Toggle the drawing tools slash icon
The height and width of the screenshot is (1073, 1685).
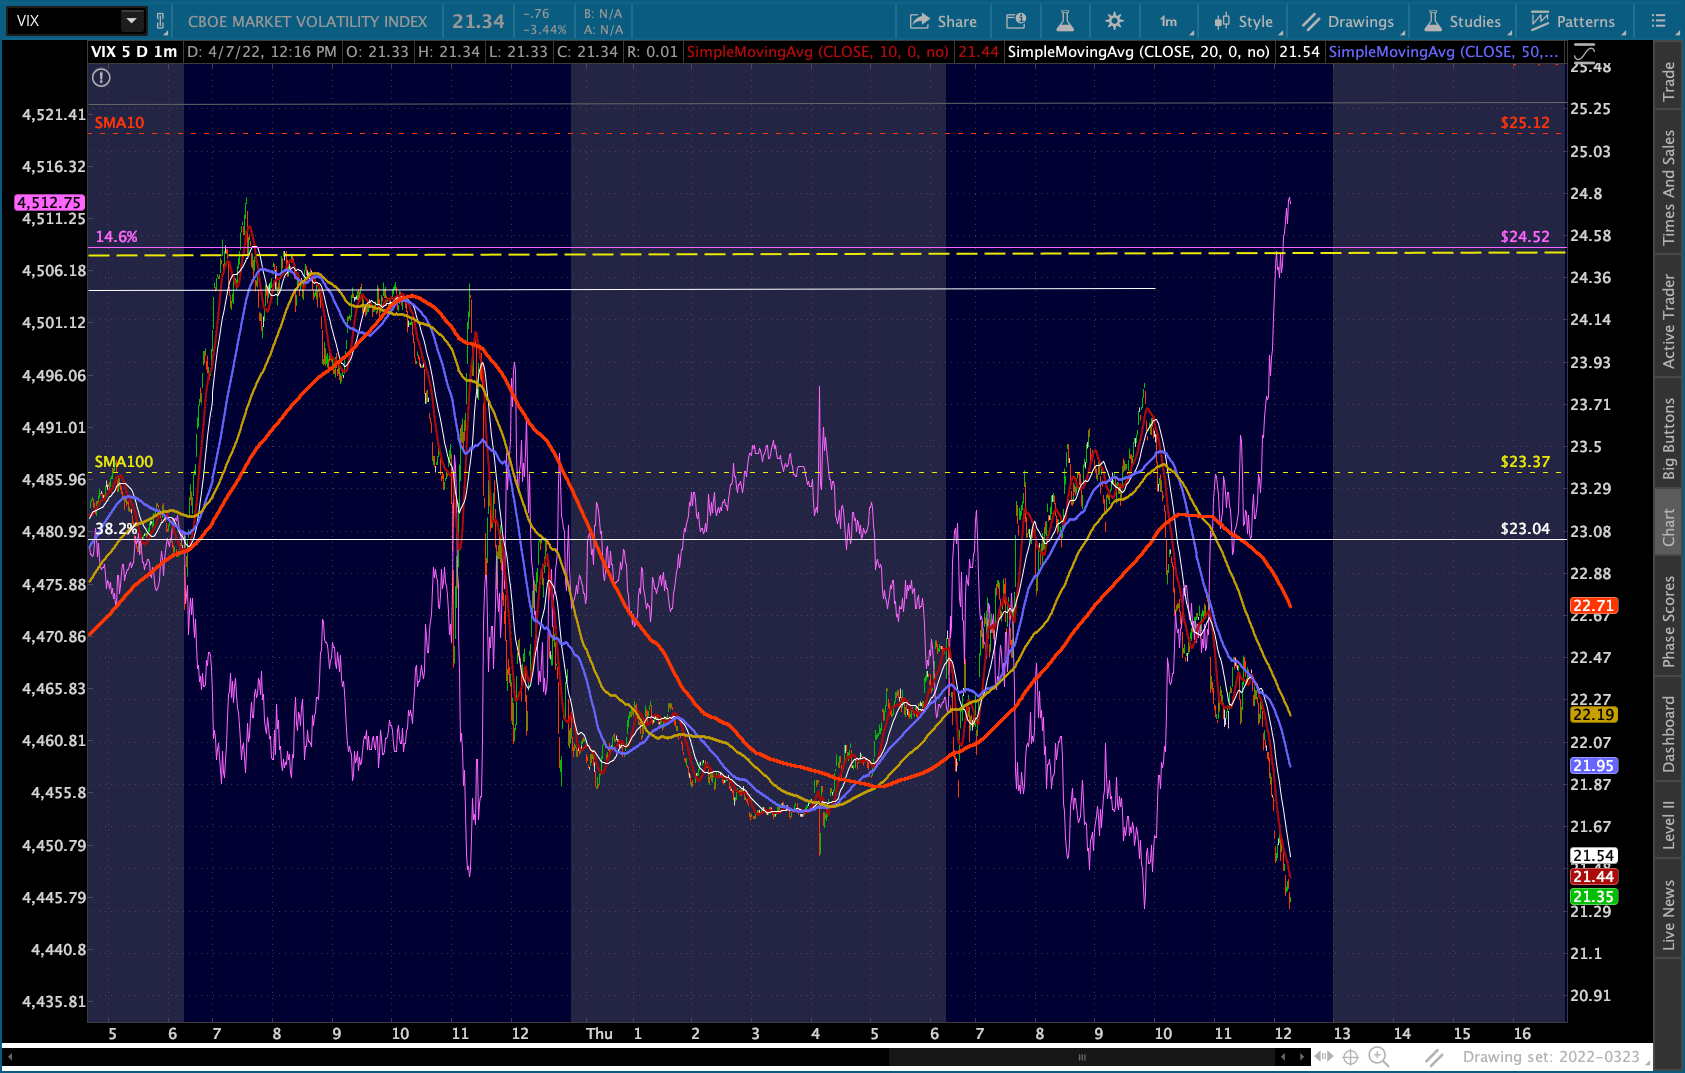(x=1434, y=1056)
